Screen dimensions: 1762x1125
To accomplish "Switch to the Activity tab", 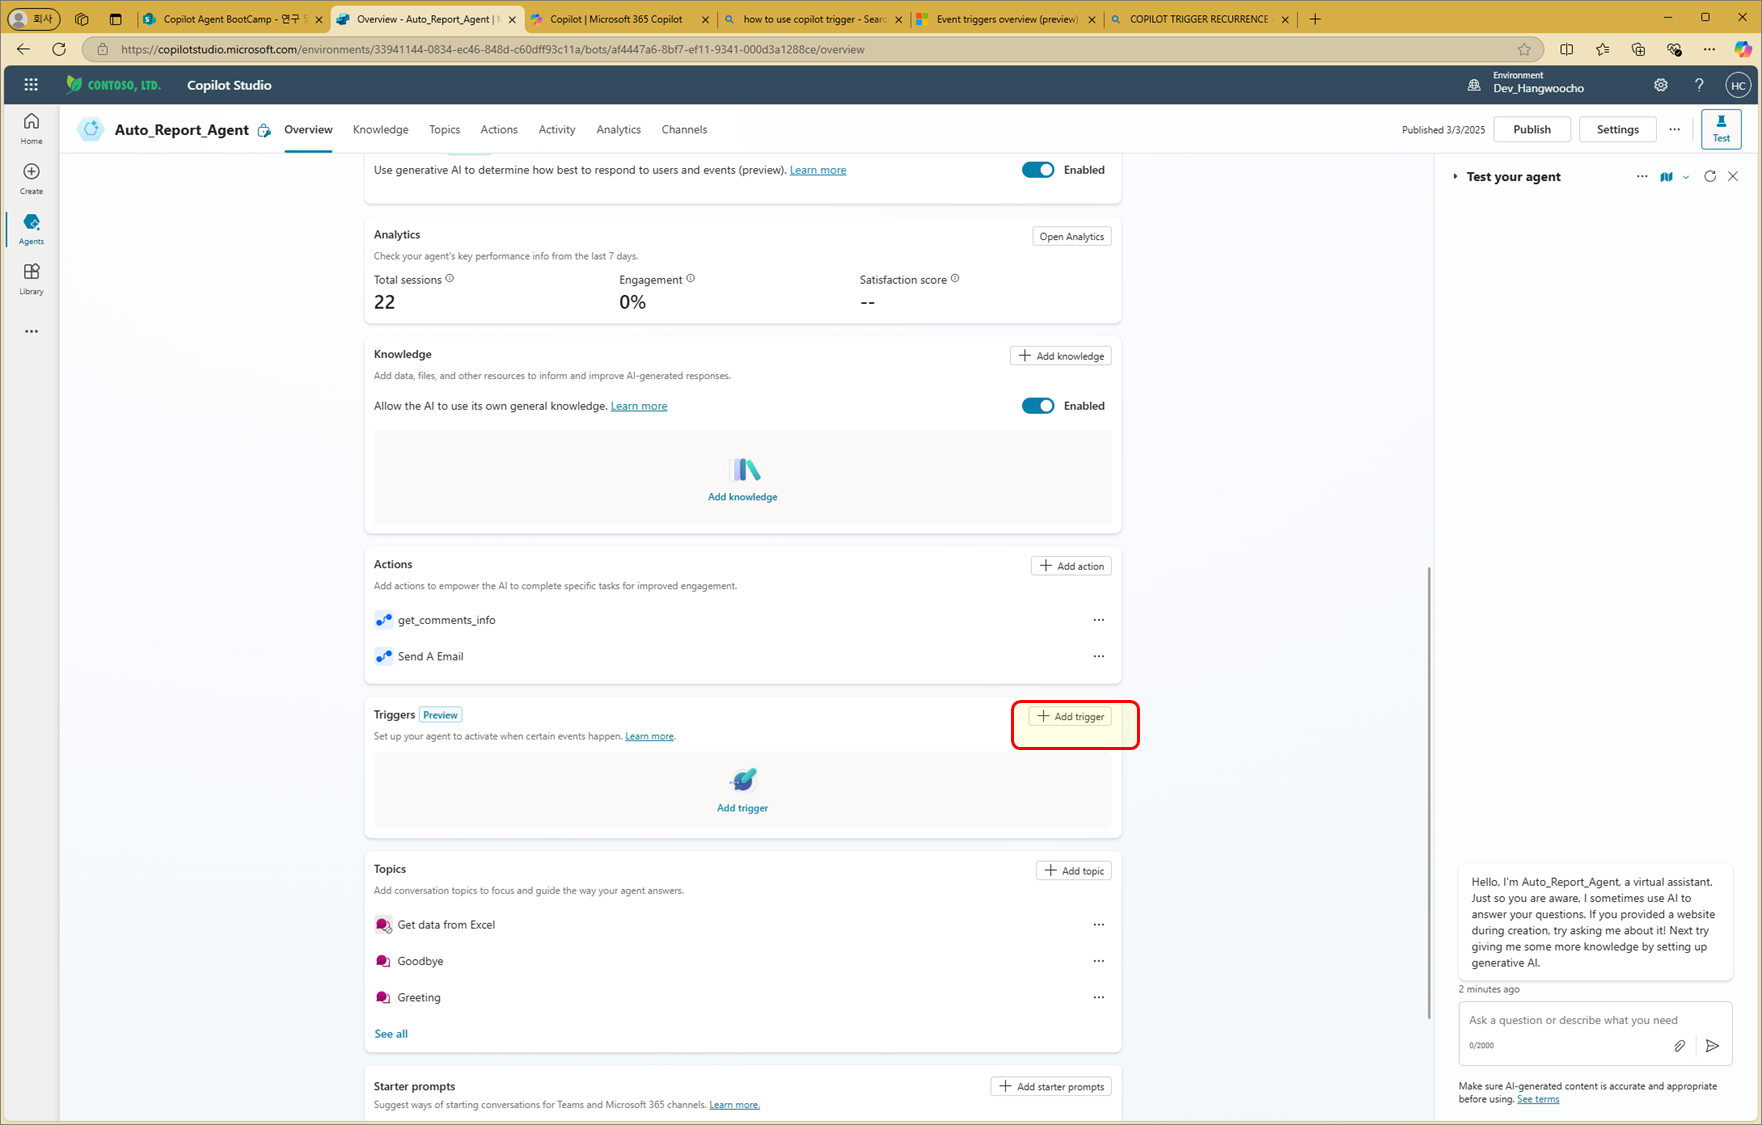I will [557, 129].
